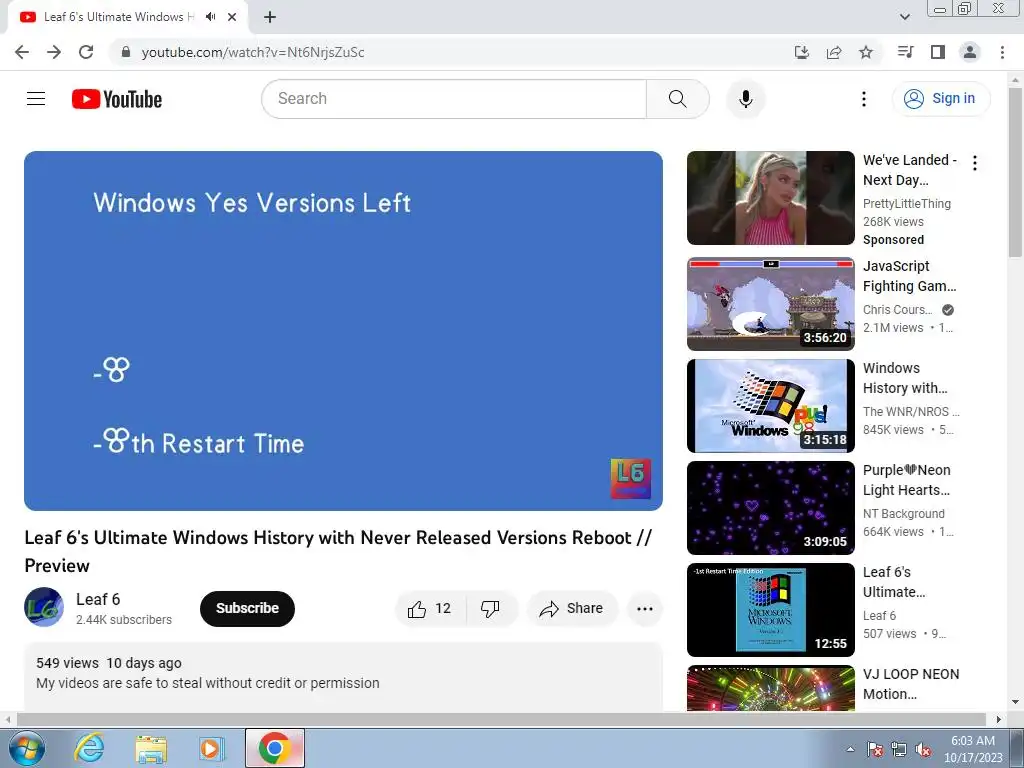1024x768 pixels.
Task: Click the search magnifier button
Action: [677, 99]
